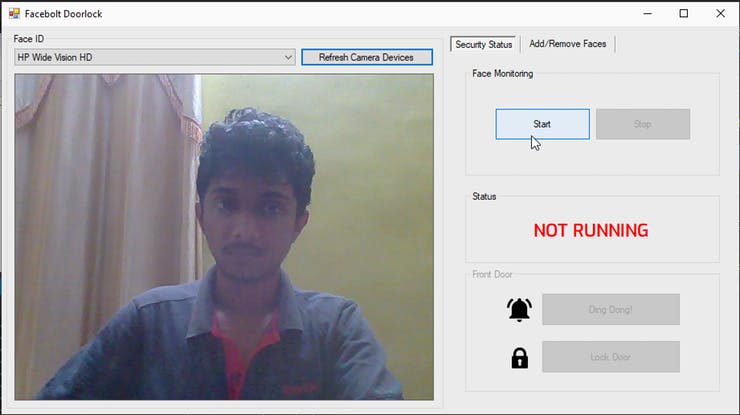Image resolution: width=740 pixels, height=415 pixels.
Task: Click the Face Monitoring group label
Action: click(x=503, y=74)
